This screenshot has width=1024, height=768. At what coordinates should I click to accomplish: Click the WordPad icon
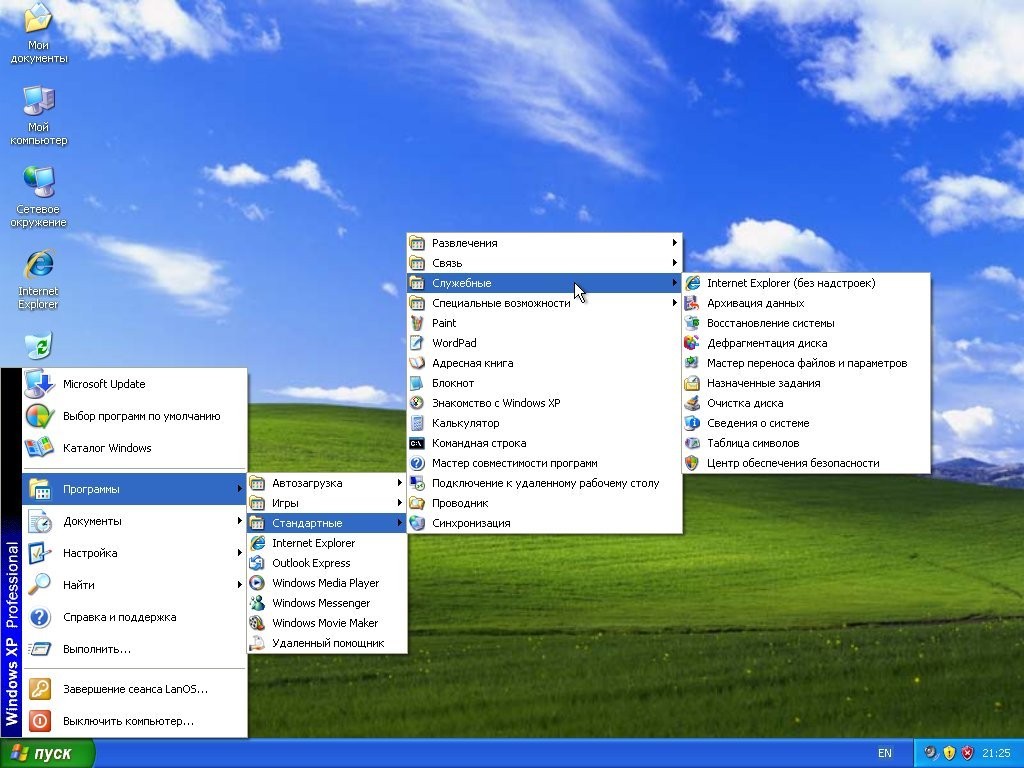click(x=417, y=343)
